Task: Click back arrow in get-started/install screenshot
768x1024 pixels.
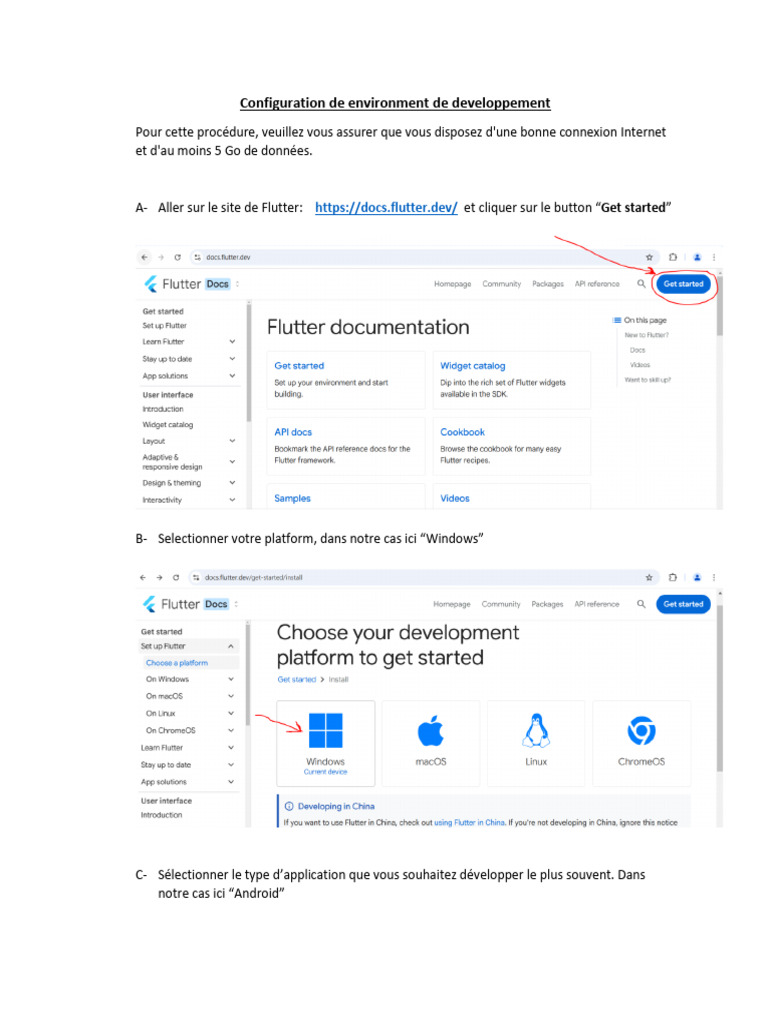Action: (x=143, y=577)
